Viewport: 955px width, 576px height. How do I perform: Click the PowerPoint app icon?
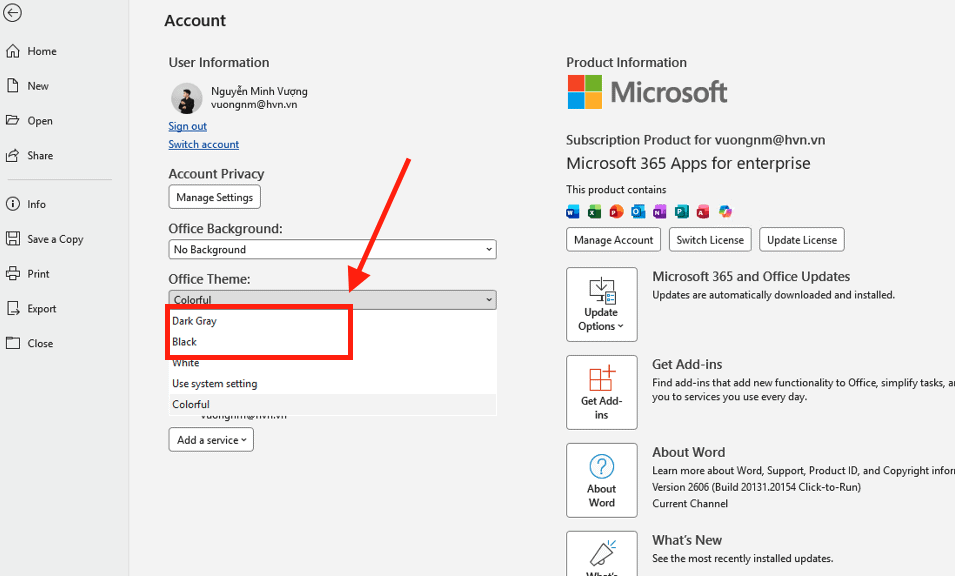coord(616,211)
